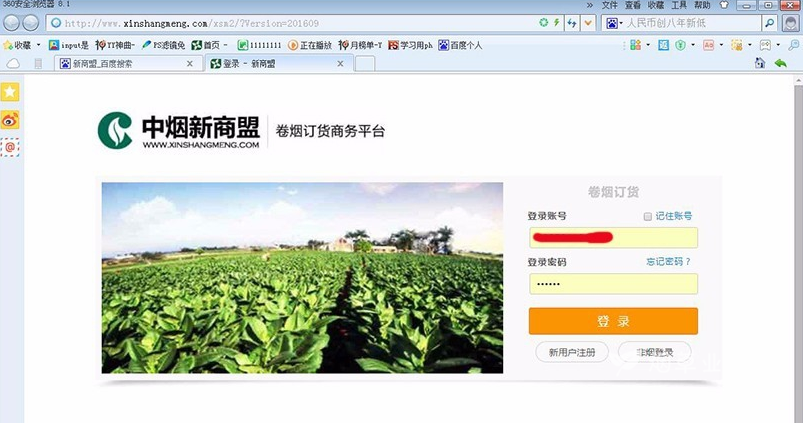Focus the 登录账号 input field
Viewport: 803px width, 423px height.
pyautogui.click(x=613, y=238)
